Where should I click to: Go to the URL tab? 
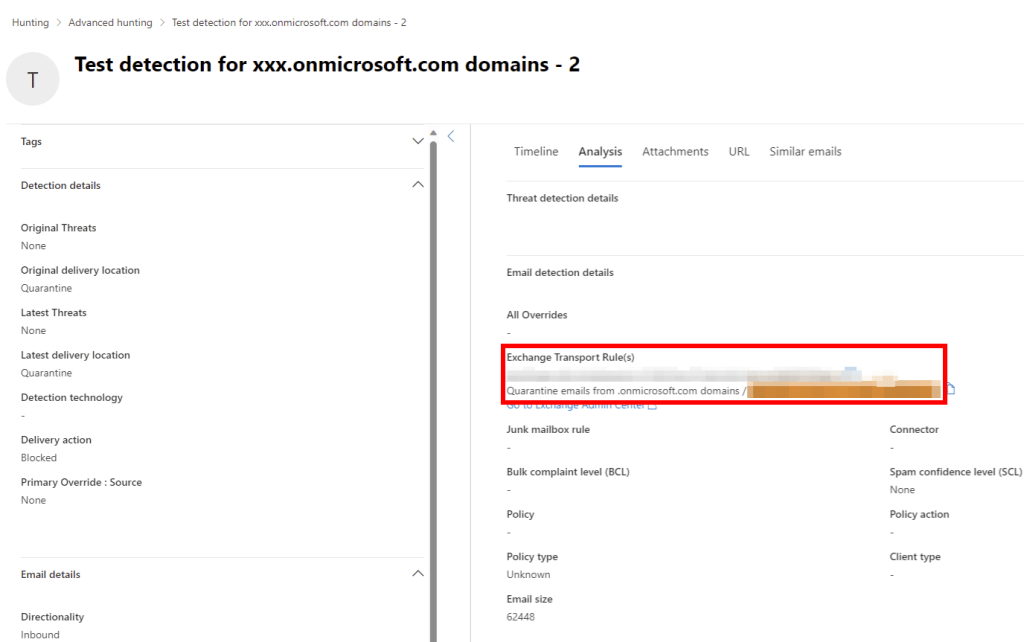[x=739, y=152]
